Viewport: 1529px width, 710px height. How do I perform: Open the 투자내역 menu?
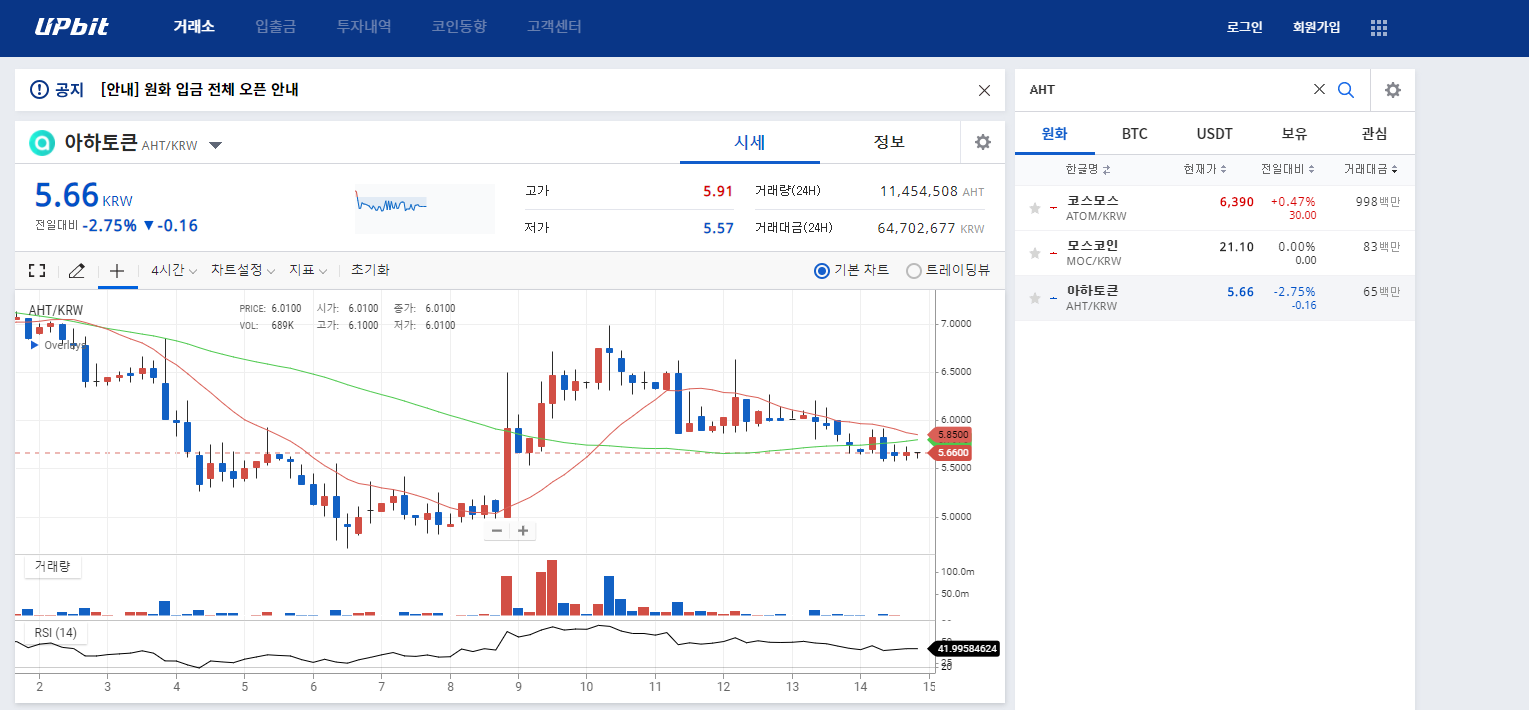click(x=364, y=27)
